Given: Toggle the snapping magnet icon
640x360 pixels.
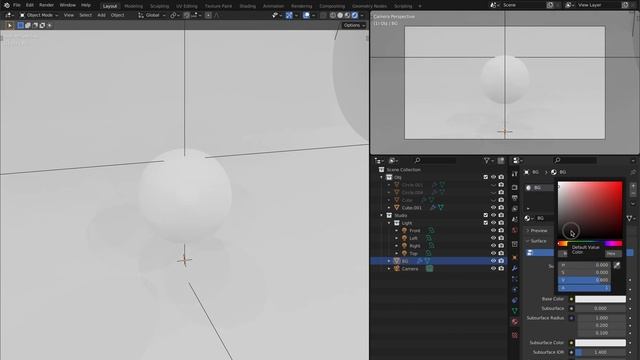Looking at the screenshot, I should click(187, 15).
